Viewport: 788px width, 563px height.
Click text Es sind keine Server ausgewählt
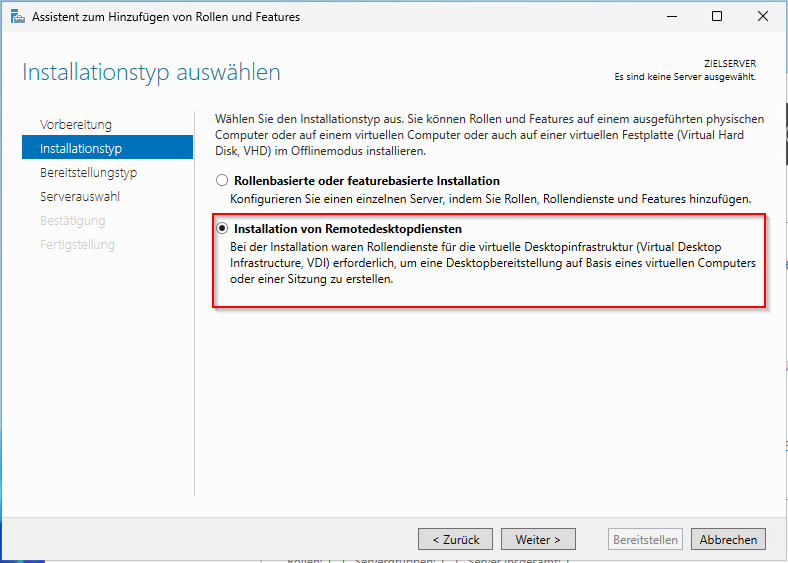pyautogui.click(x=685, y=77)
